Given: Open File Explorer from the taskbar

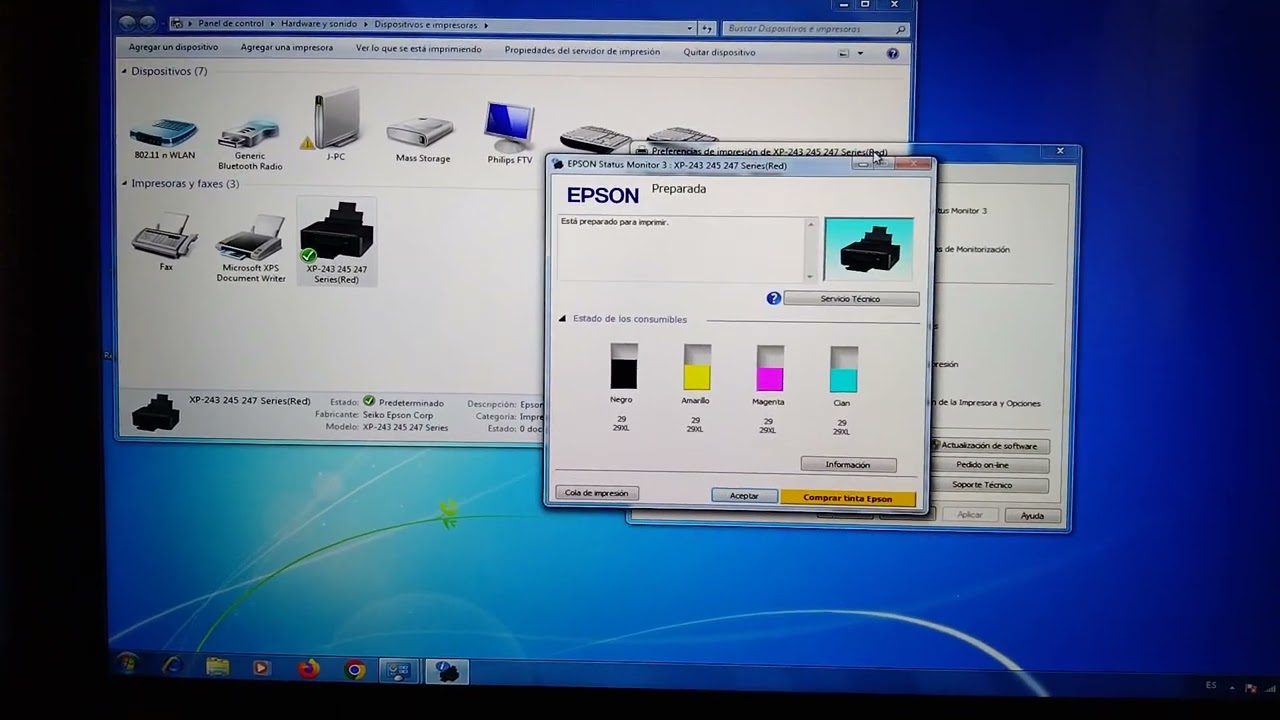Looking at the screenshot, I should 217,666.
